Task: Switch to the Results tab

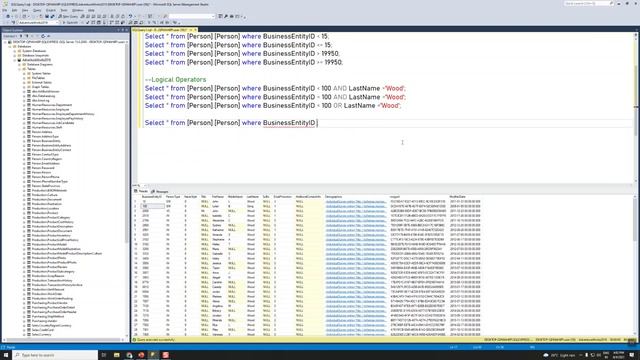Action: pos(141,191)
